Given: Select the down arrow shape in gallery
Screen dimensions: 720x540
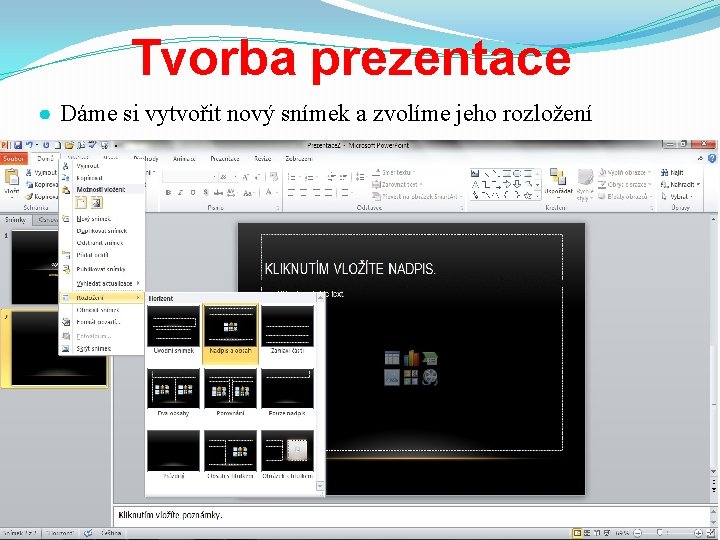Looking at the screenshot, I should [x=517, y=184].
